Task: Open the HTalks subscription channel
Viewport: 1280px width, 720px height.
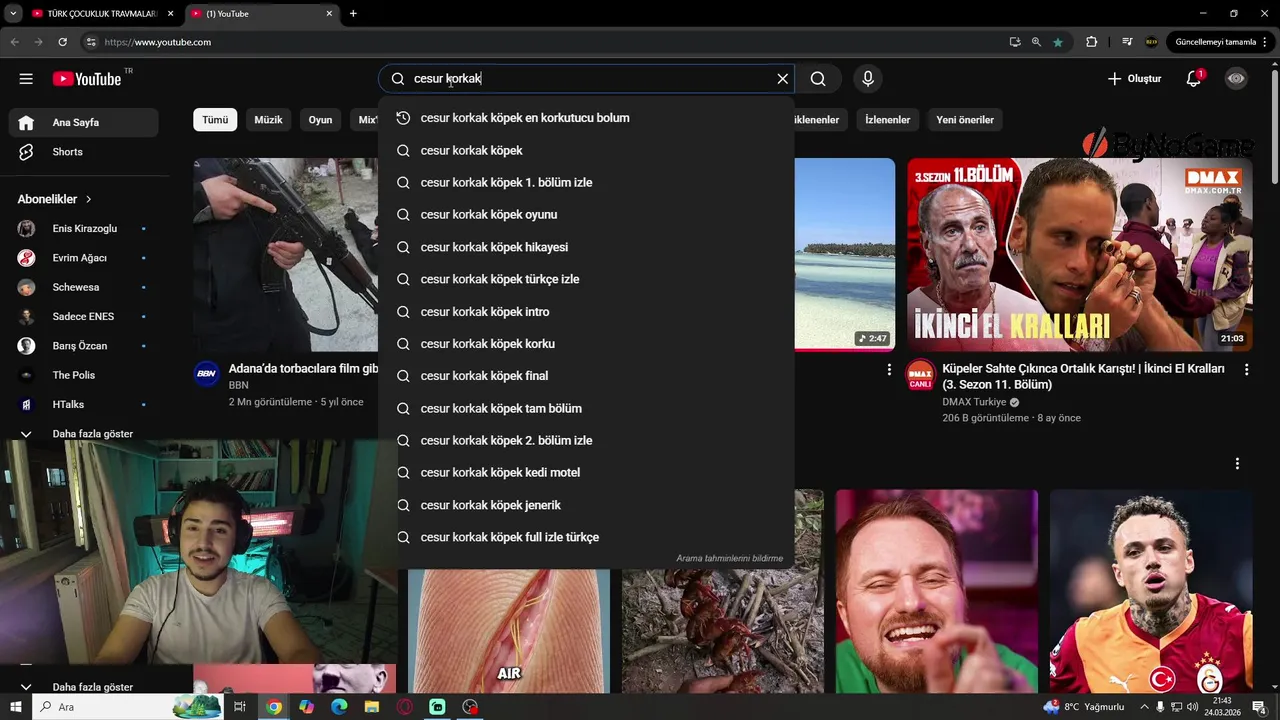Action: (x=84, y=404)
